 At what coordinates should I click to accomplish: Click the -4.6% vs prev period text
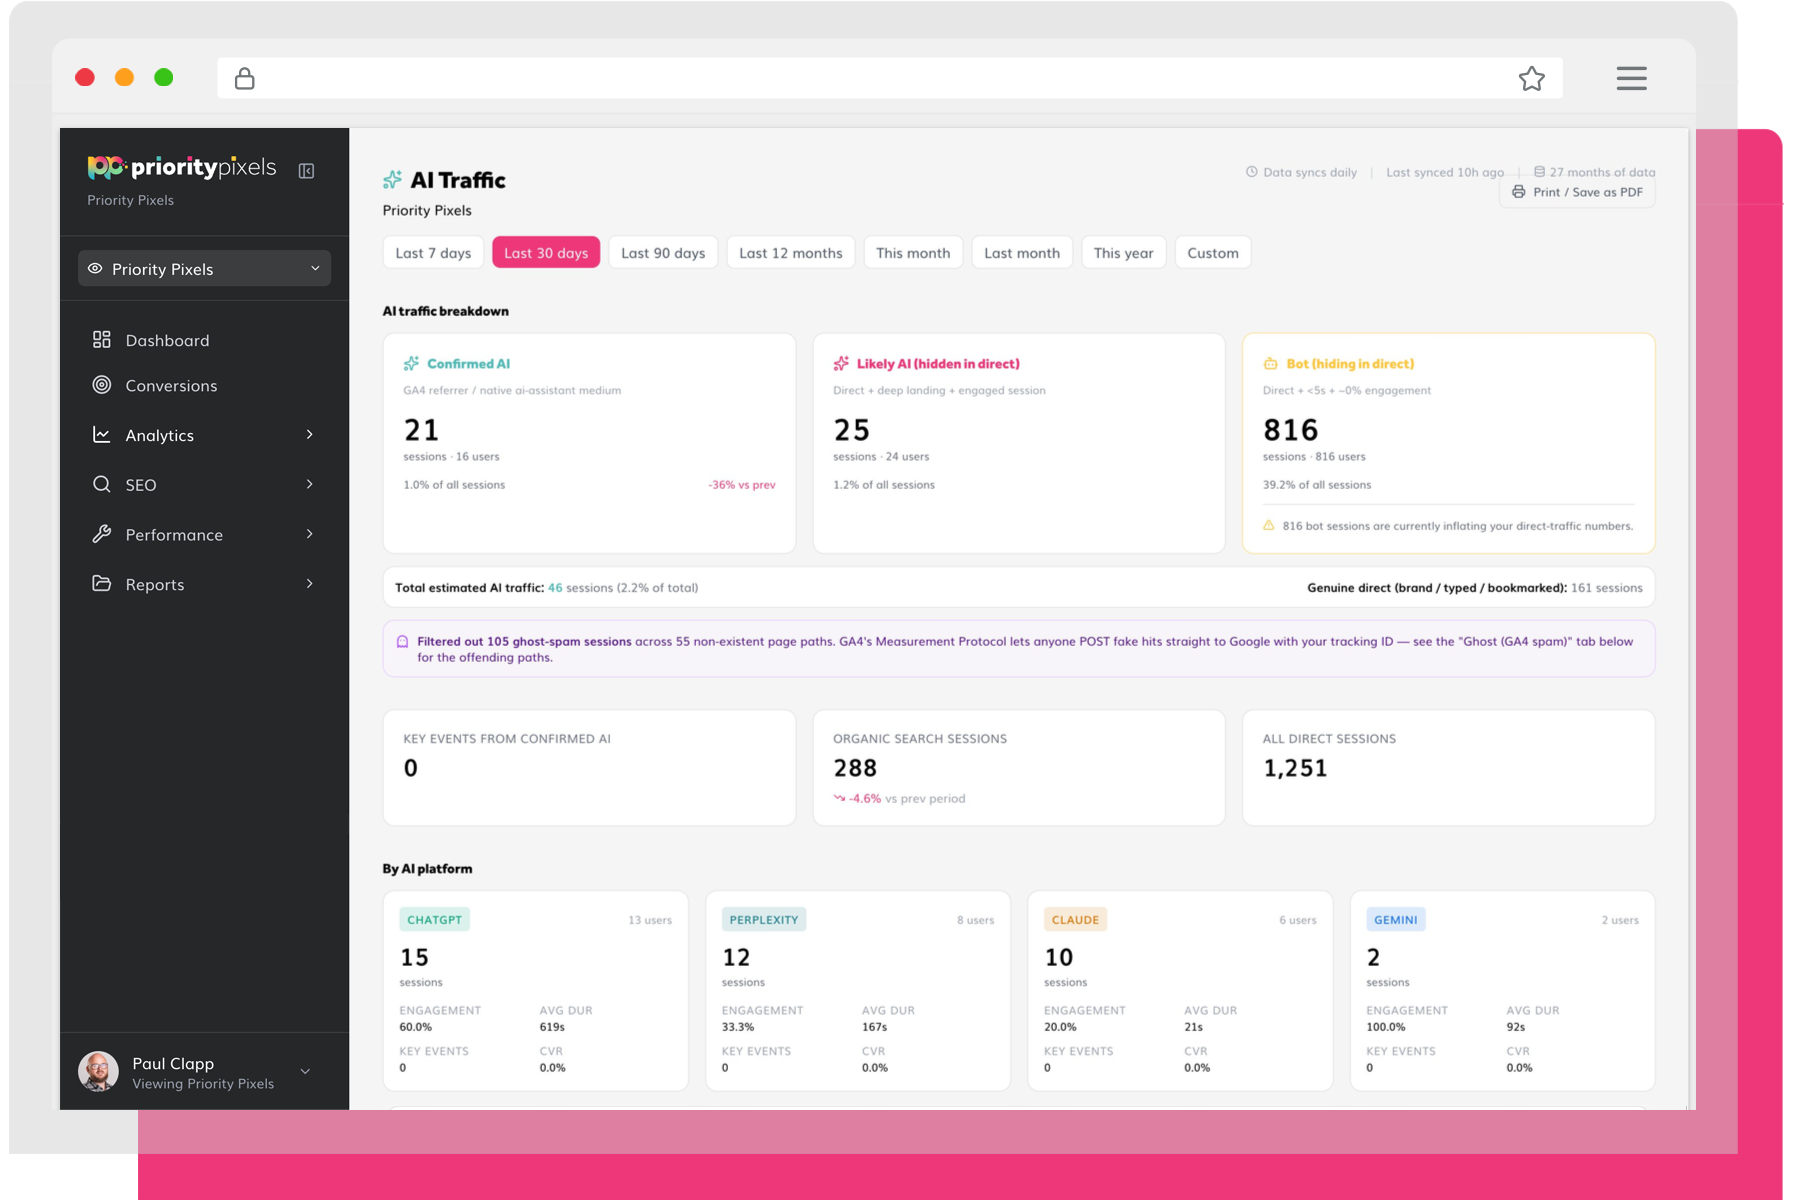[907, 798]
